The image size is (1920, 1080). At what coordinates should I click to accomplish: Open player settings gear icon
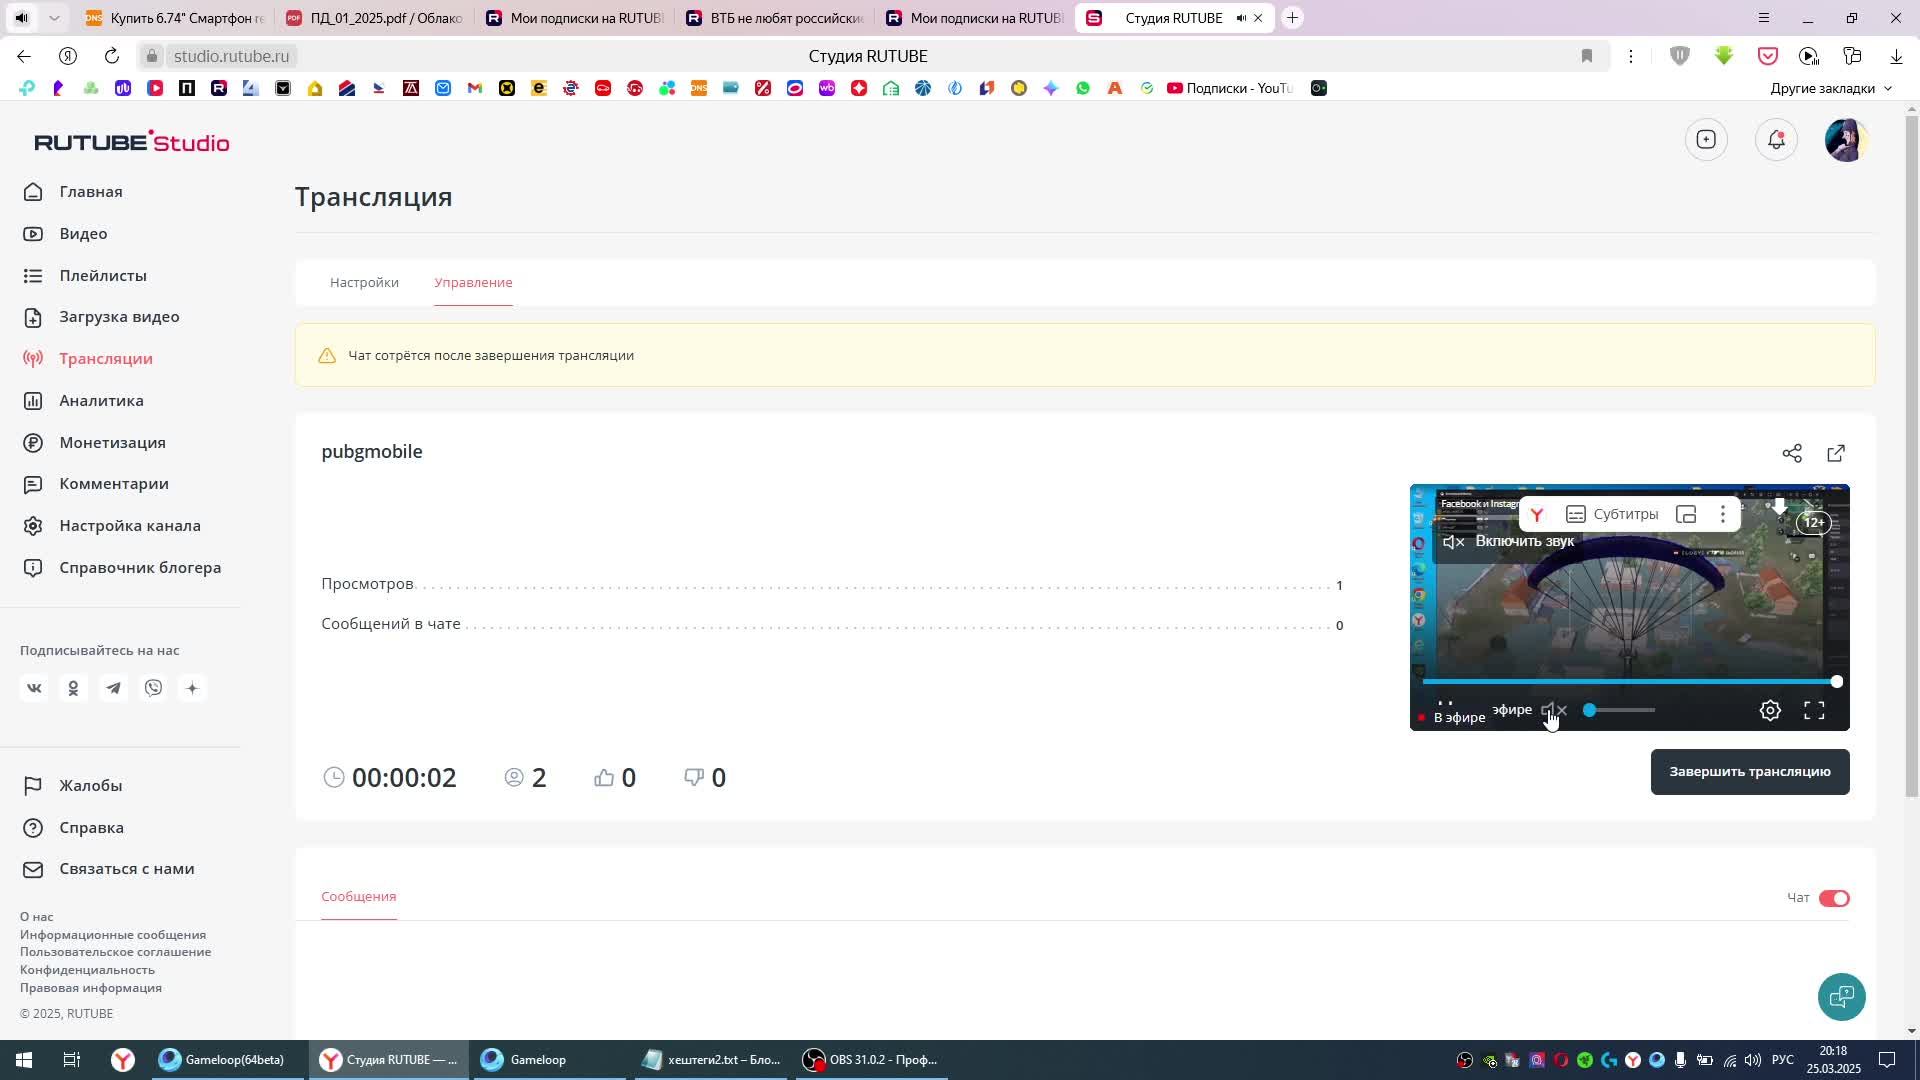(x=1770, y=711)
